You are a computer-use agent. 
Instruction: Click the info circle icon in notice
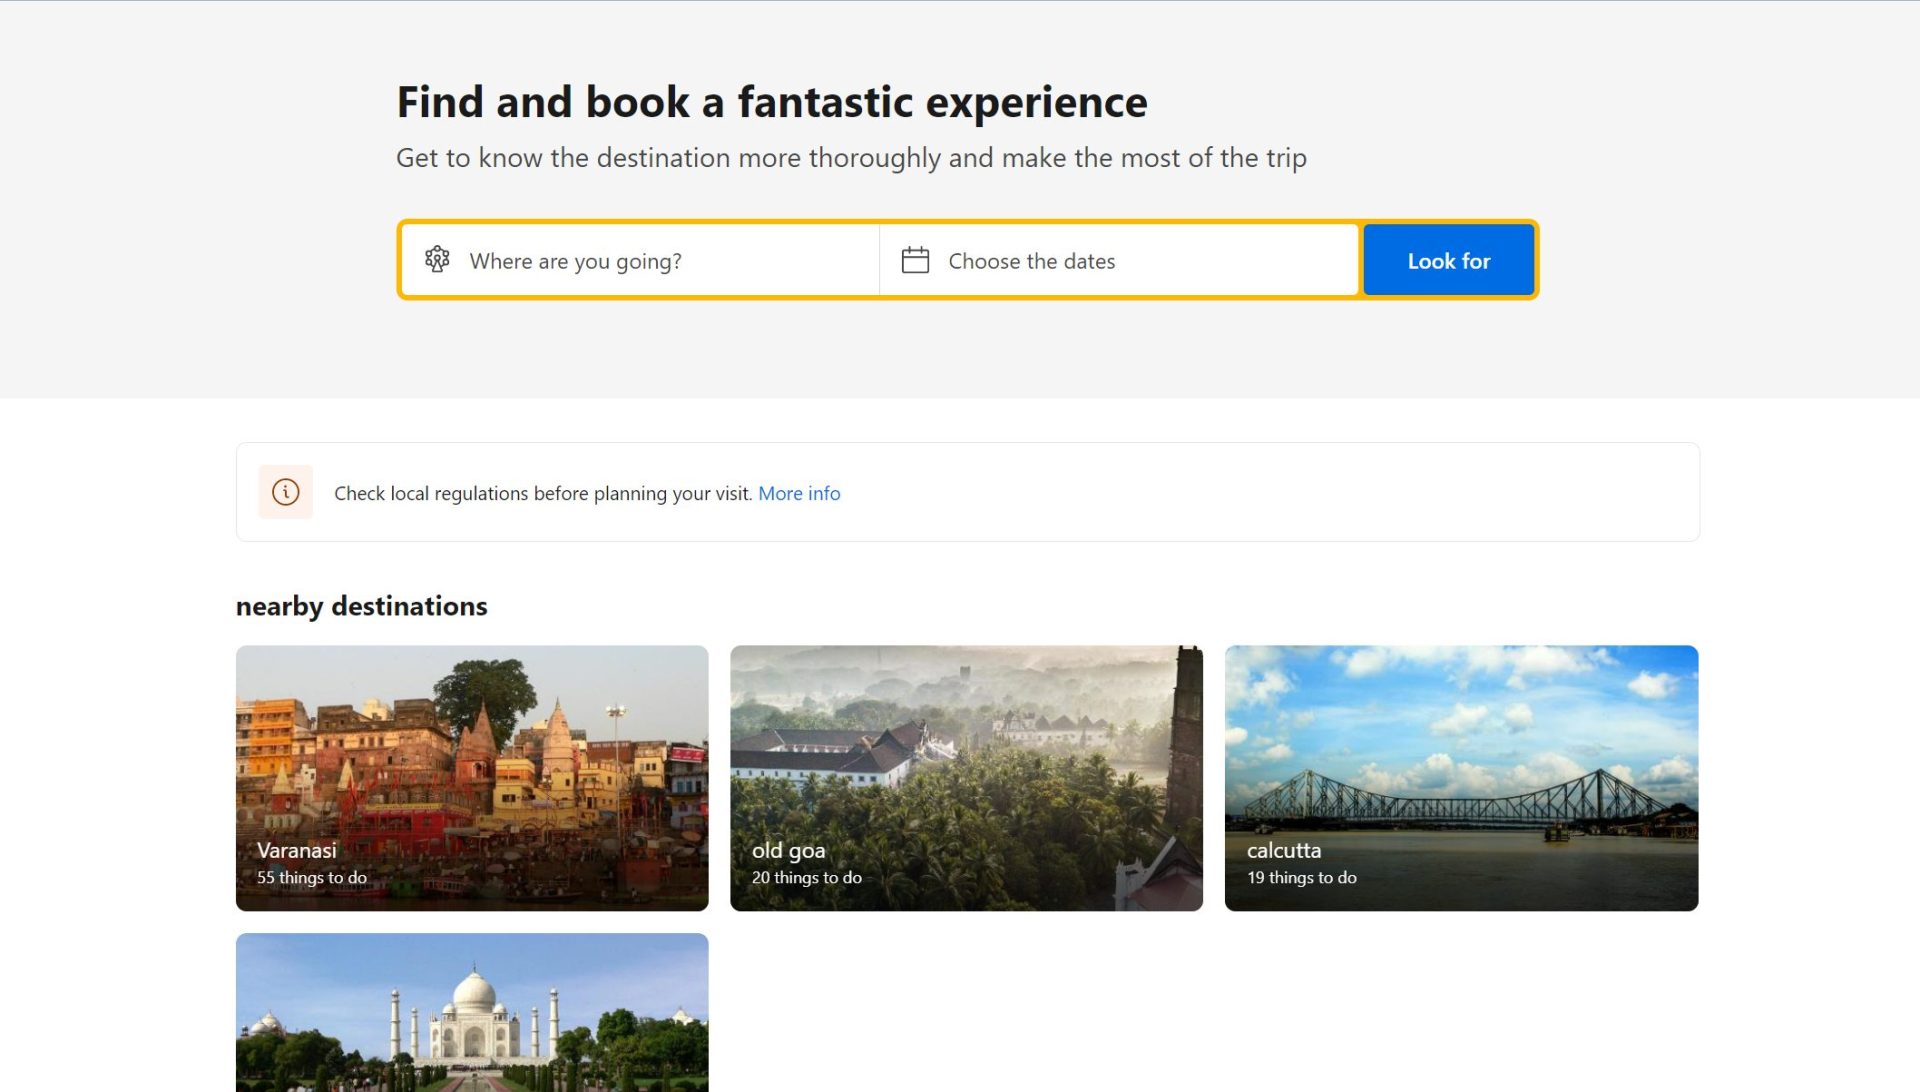click(x=285, y=492)
